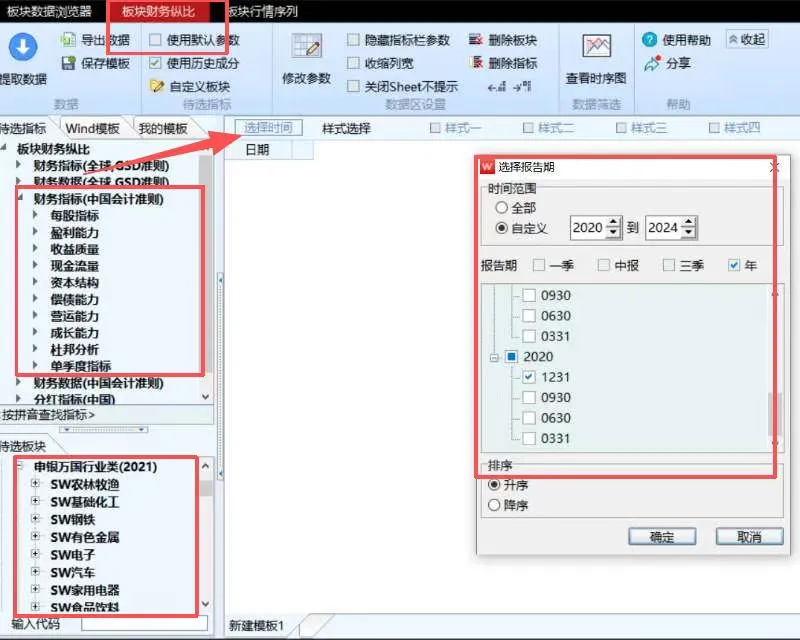
Task: Open 自定义板块 custom sector icon
Action: pos(157,86)
